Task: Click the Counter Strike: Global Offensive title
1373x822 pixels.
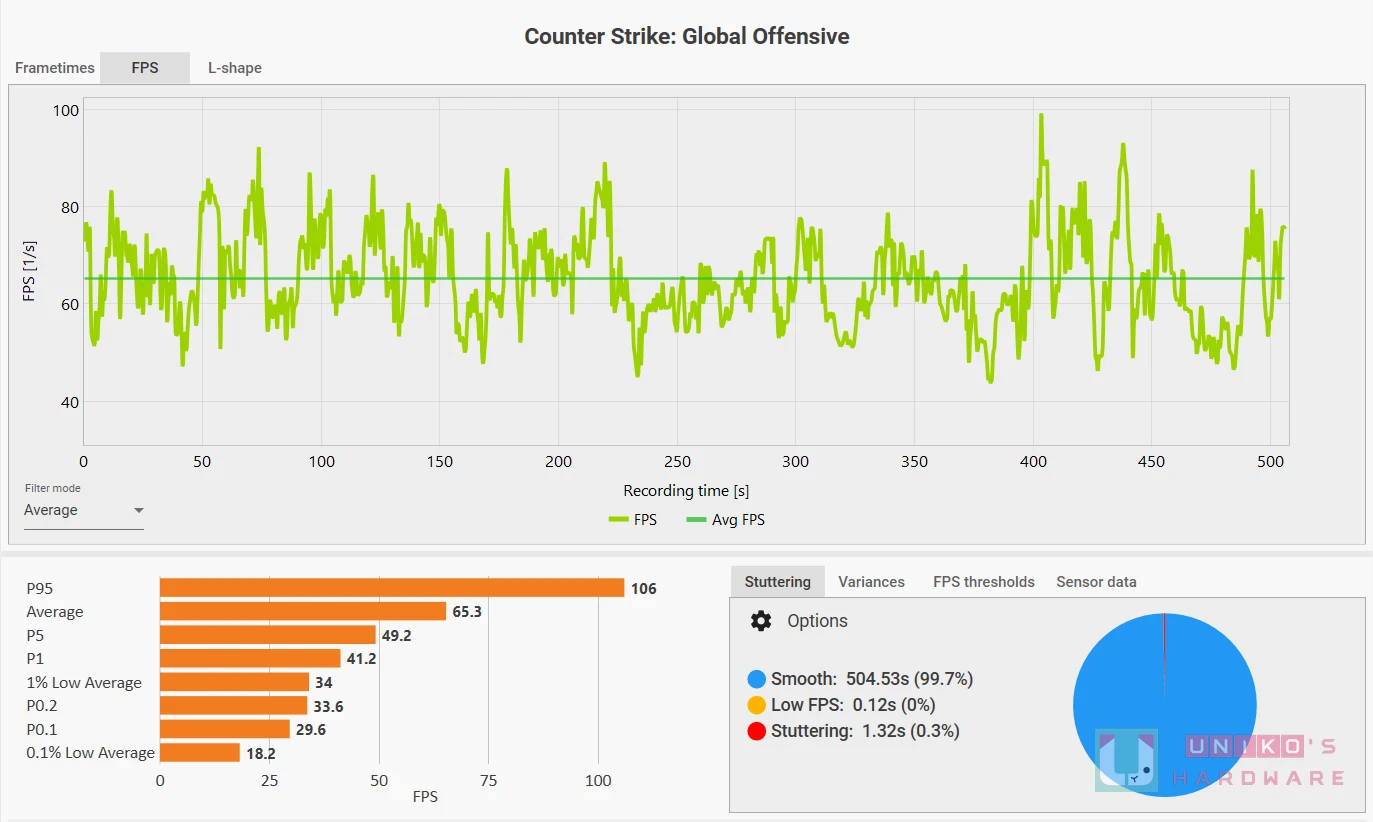Action: [x=687, y=37]
